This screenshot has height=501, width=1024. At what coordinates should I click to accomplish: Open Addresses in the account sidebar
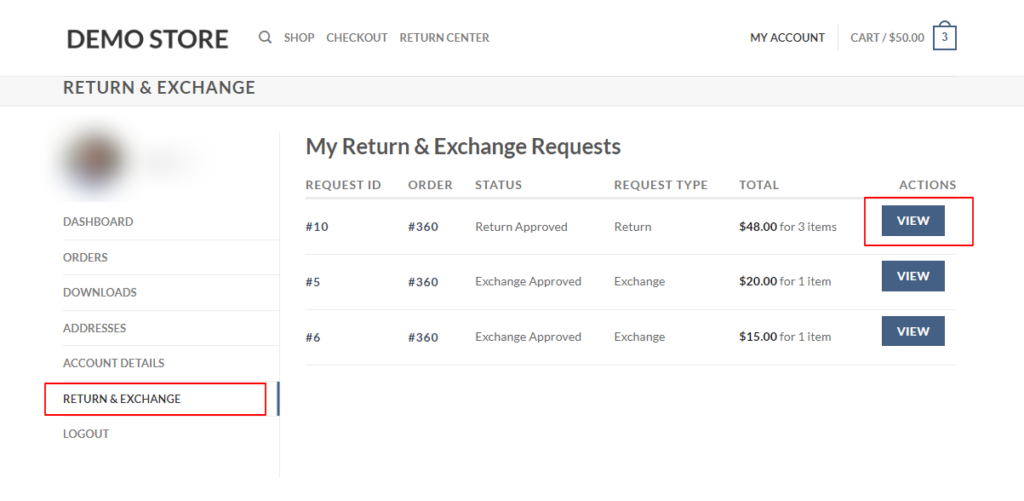(94, 328)
